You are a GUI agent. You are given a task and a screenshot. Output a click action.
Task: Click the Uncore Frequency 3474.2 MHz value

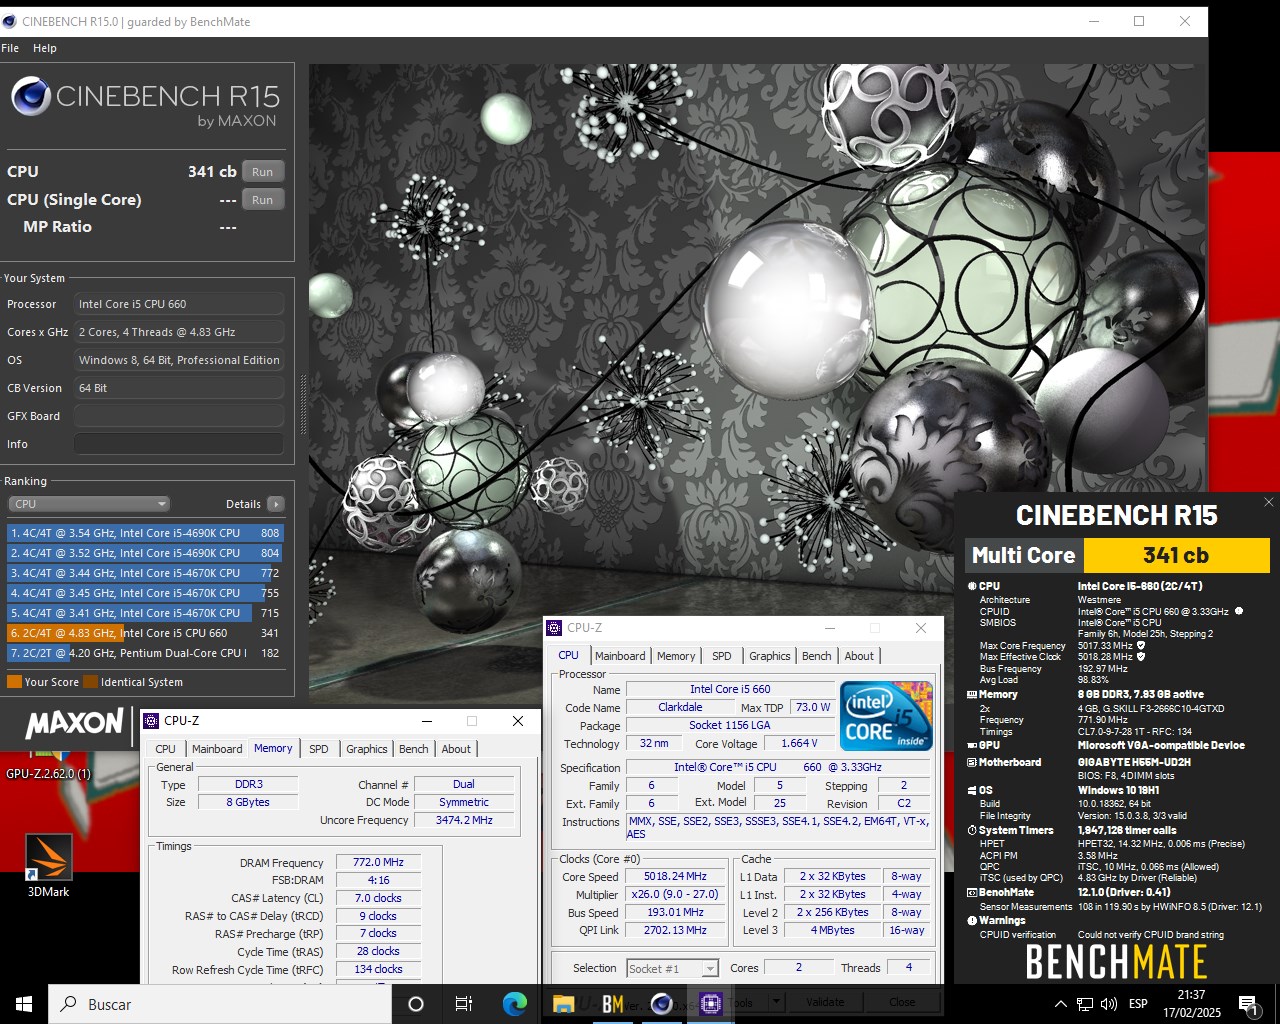click(x=464, y=820)
